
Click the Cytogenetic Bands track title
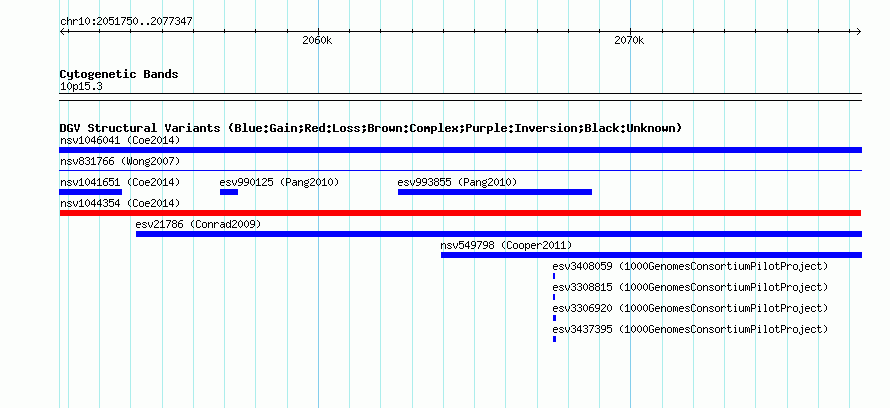pyautogui.click(x=119, y=74)
